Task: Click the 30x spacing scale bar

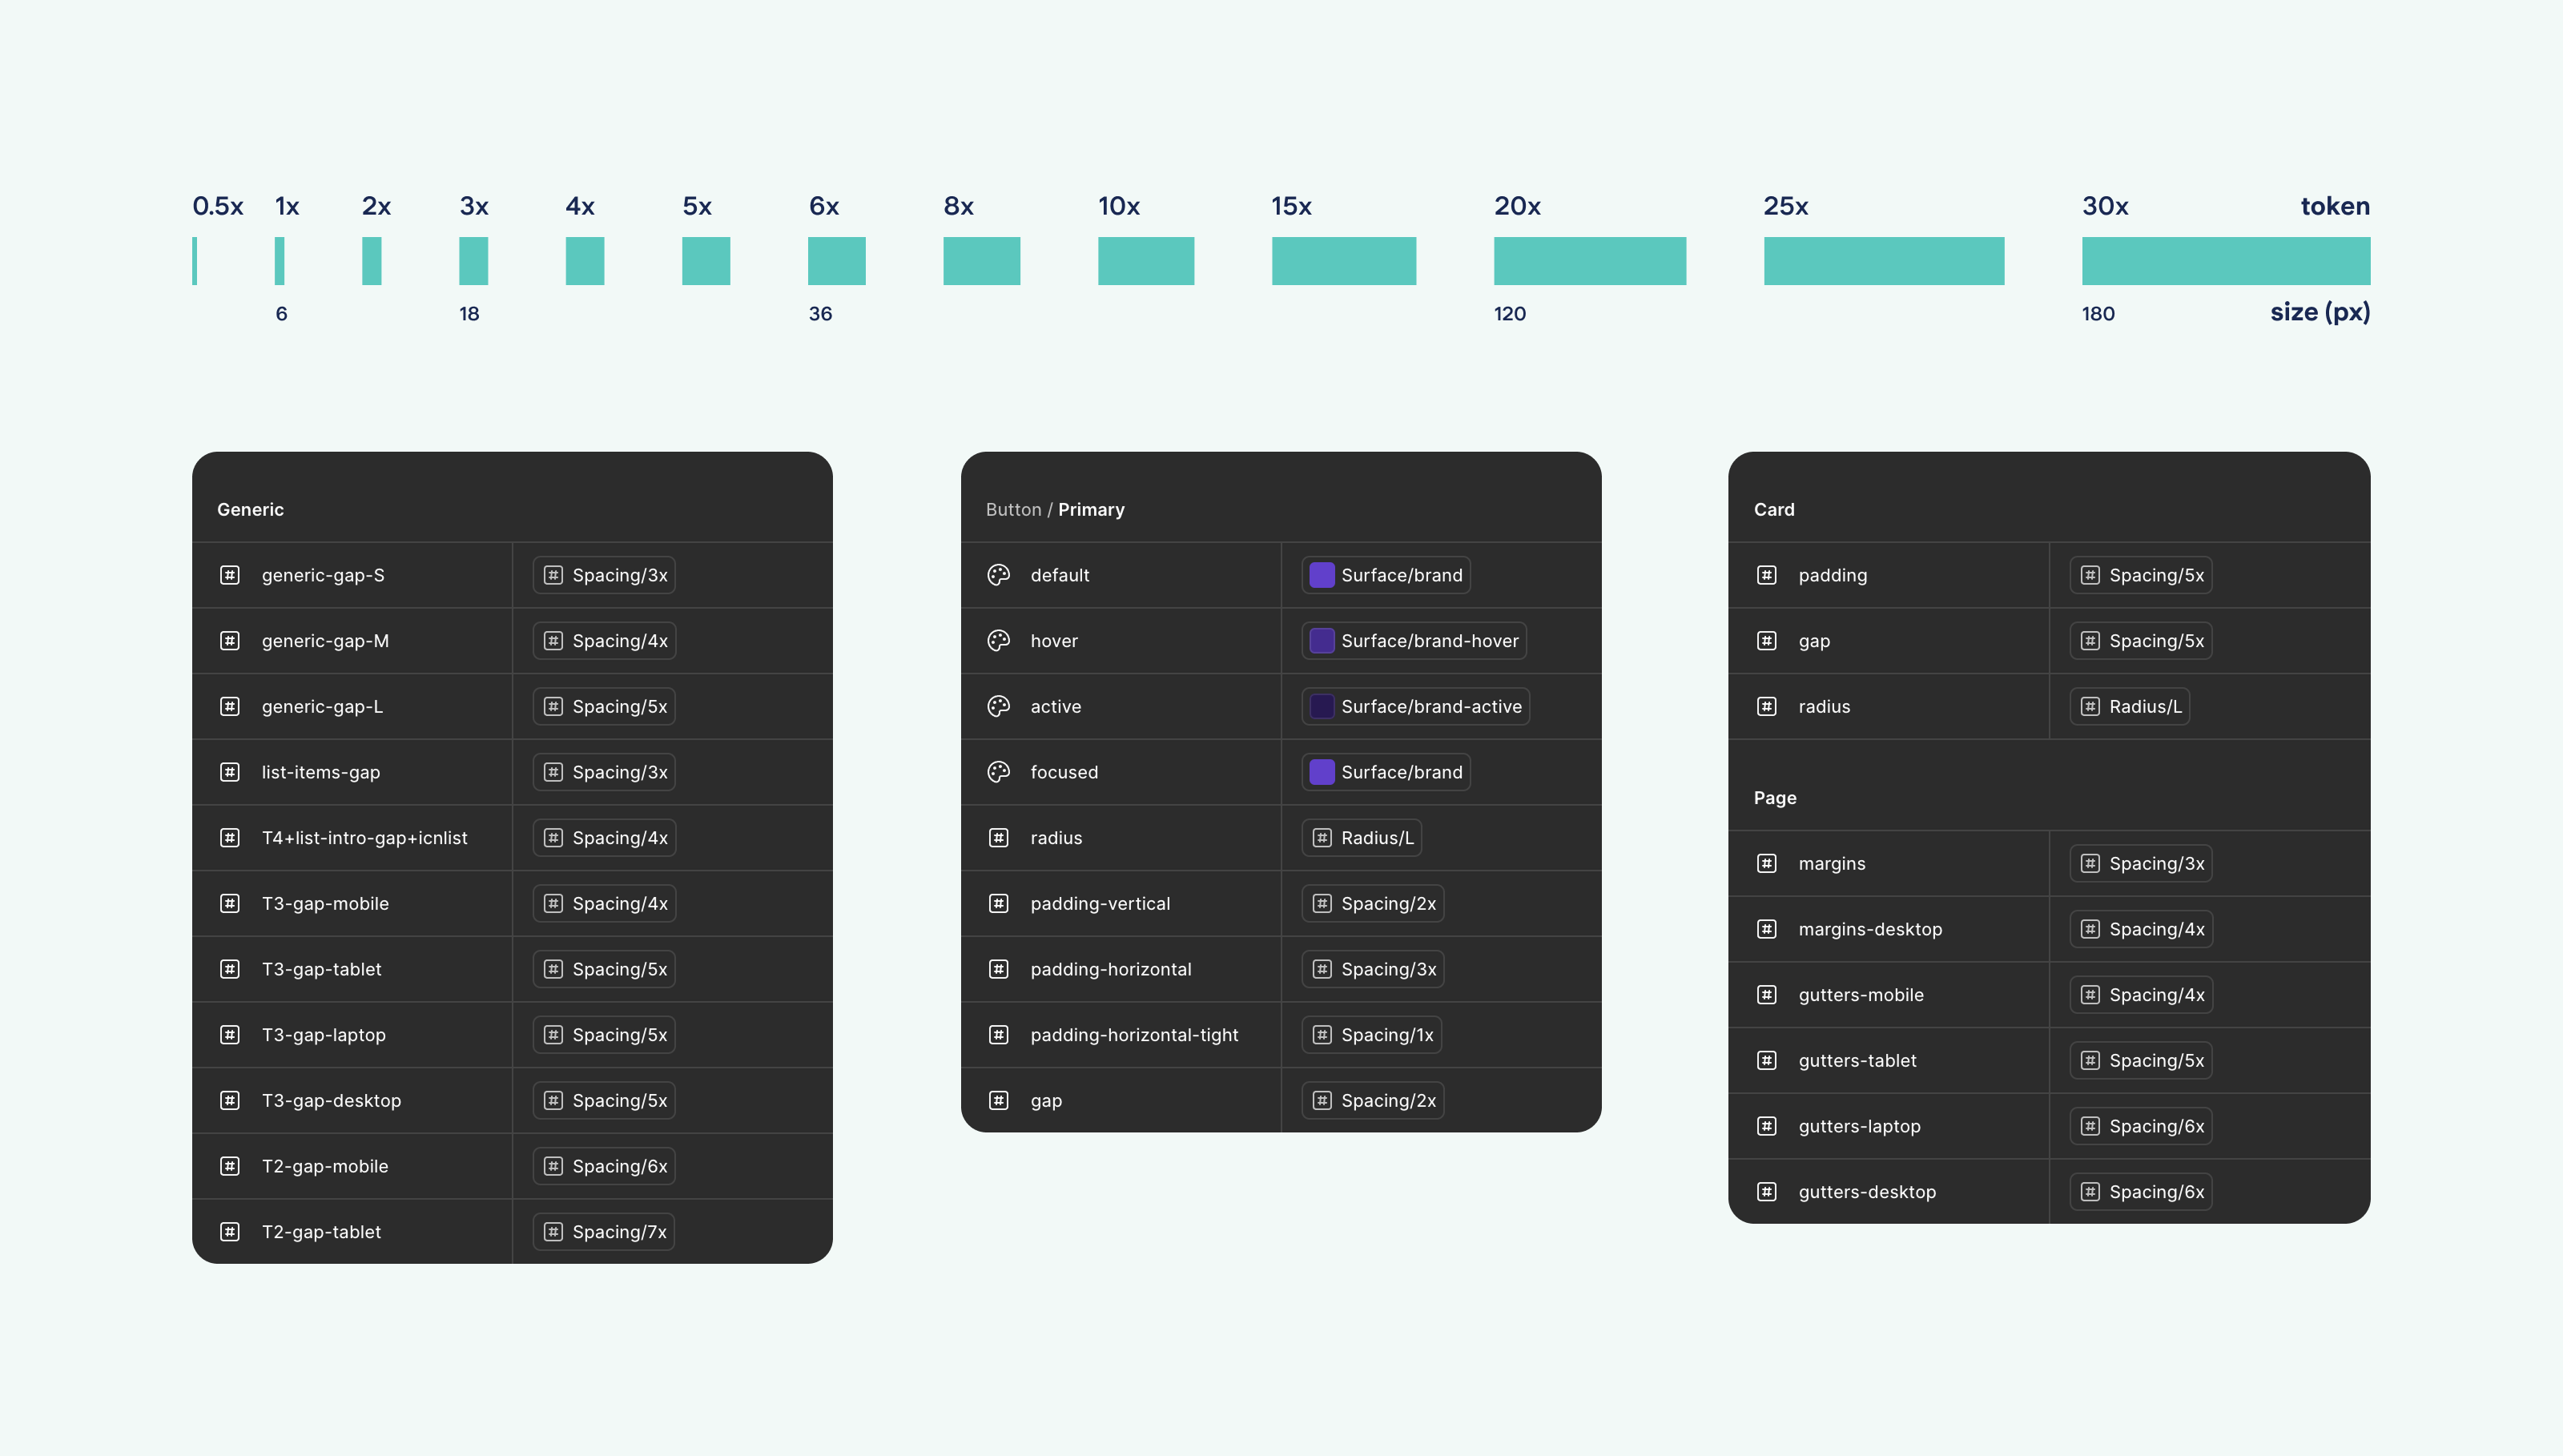Action: coord(2225,261)
